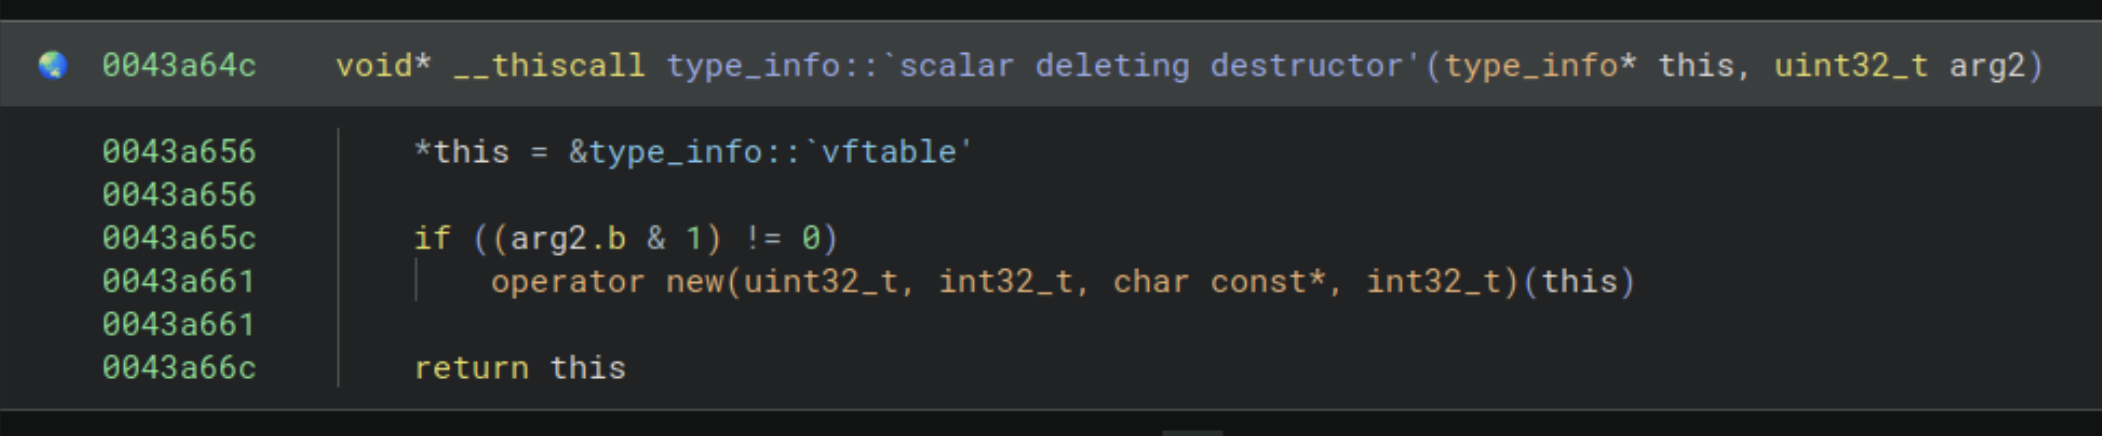Select the this parameter name in signature

coord(1695,66)
